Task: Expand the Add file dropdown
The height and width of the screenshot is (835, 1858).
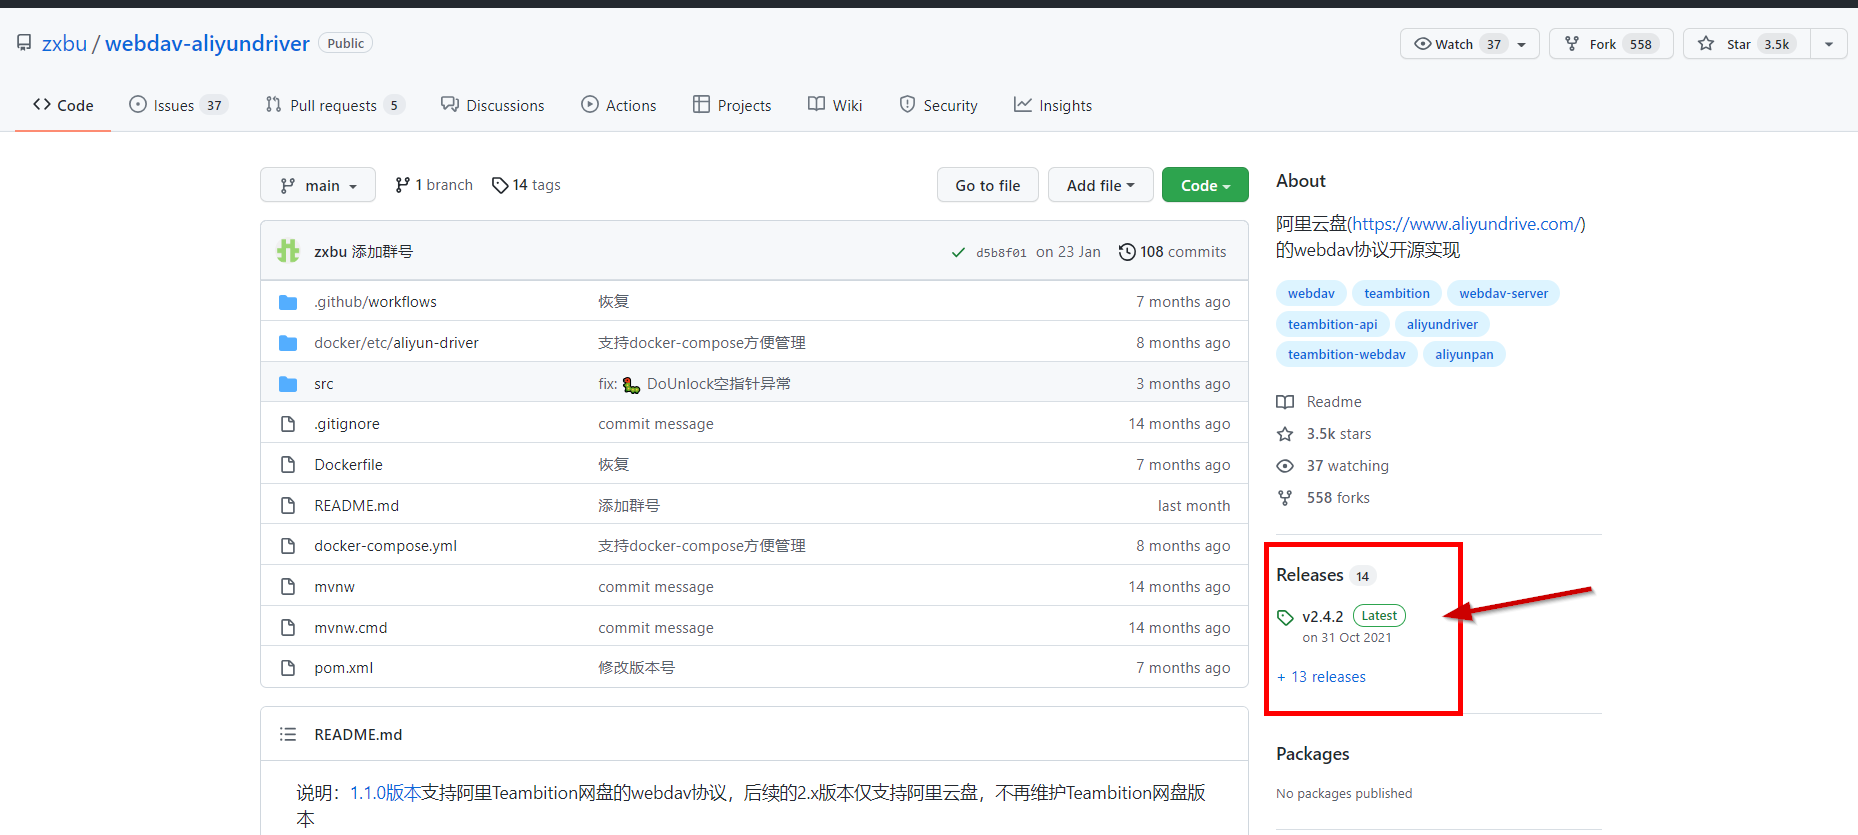Action: tap(1101, 185)
